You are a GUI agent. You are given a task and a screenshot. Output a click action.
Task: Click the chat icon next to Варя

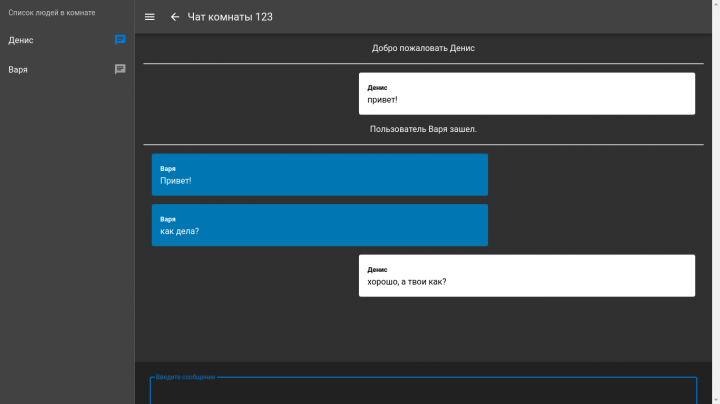tap(120, 69)
